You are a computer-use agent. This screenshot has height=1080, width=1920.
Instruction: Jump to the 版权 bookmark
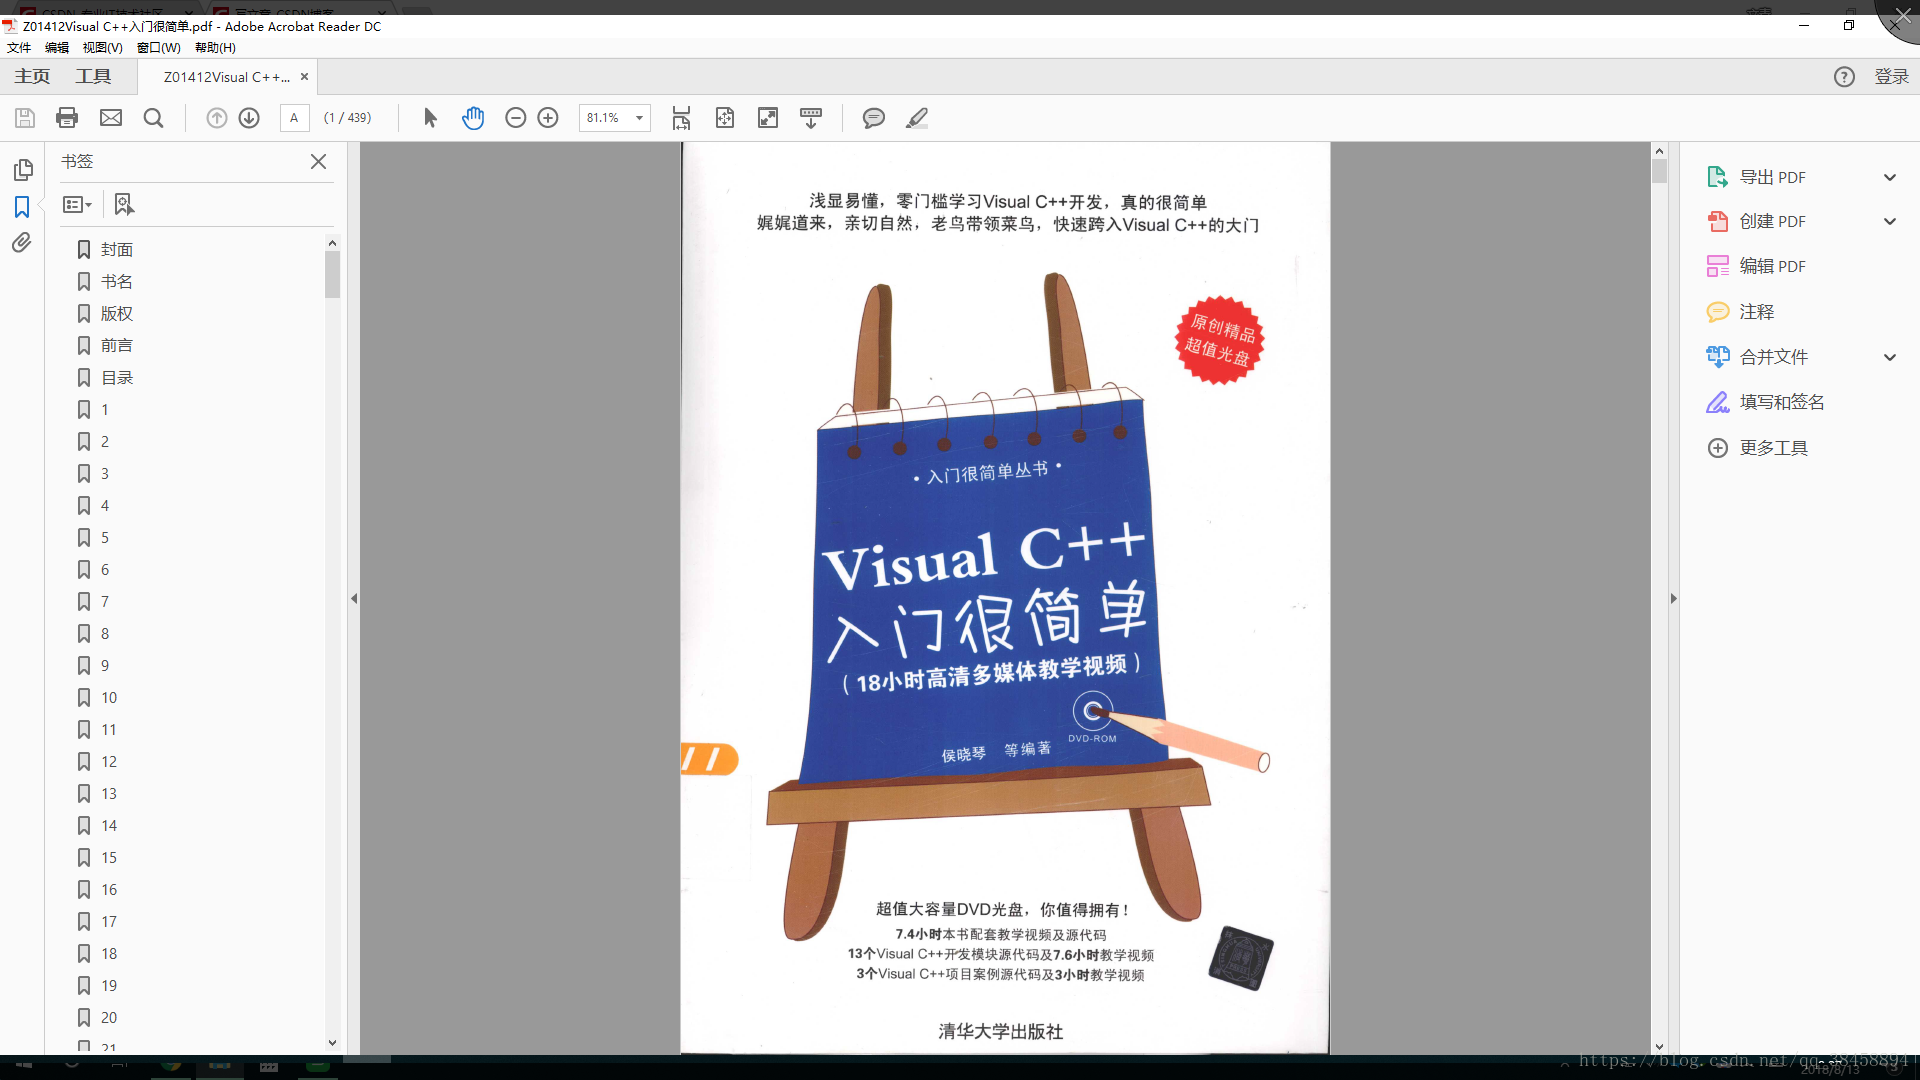117,313
